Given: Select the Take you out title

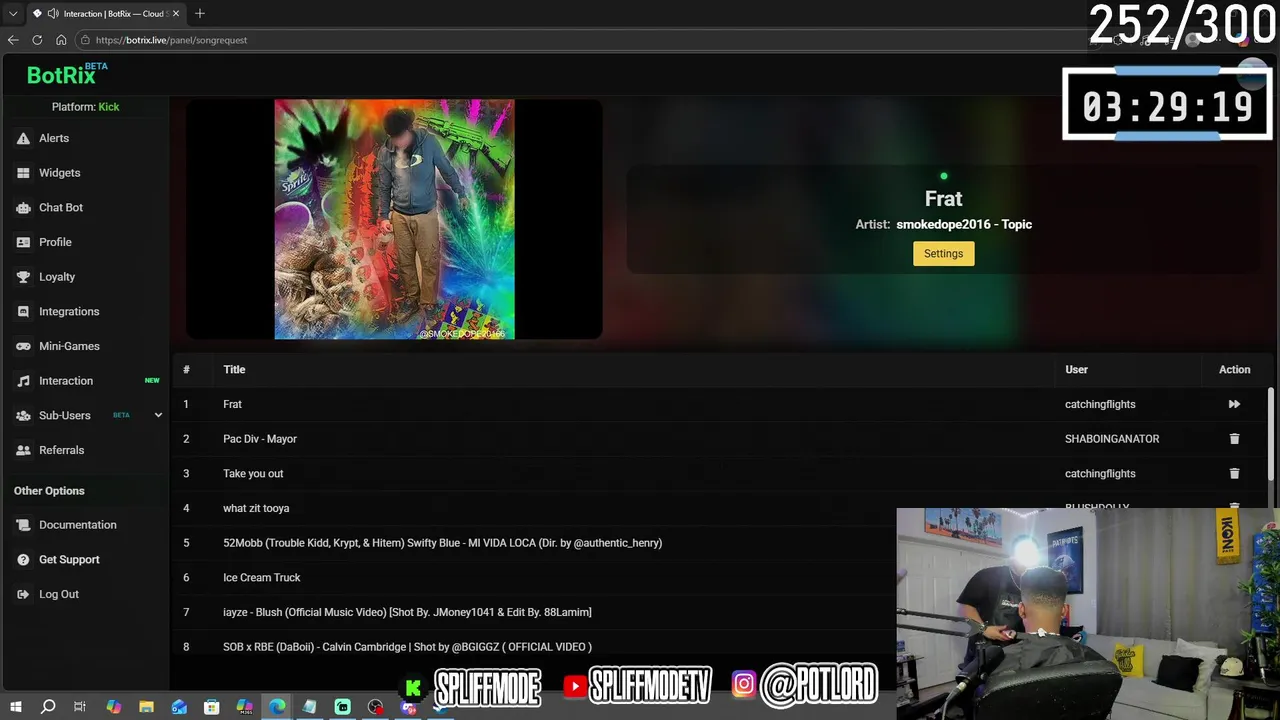Looking at the screenshot, I should (253, 474).
